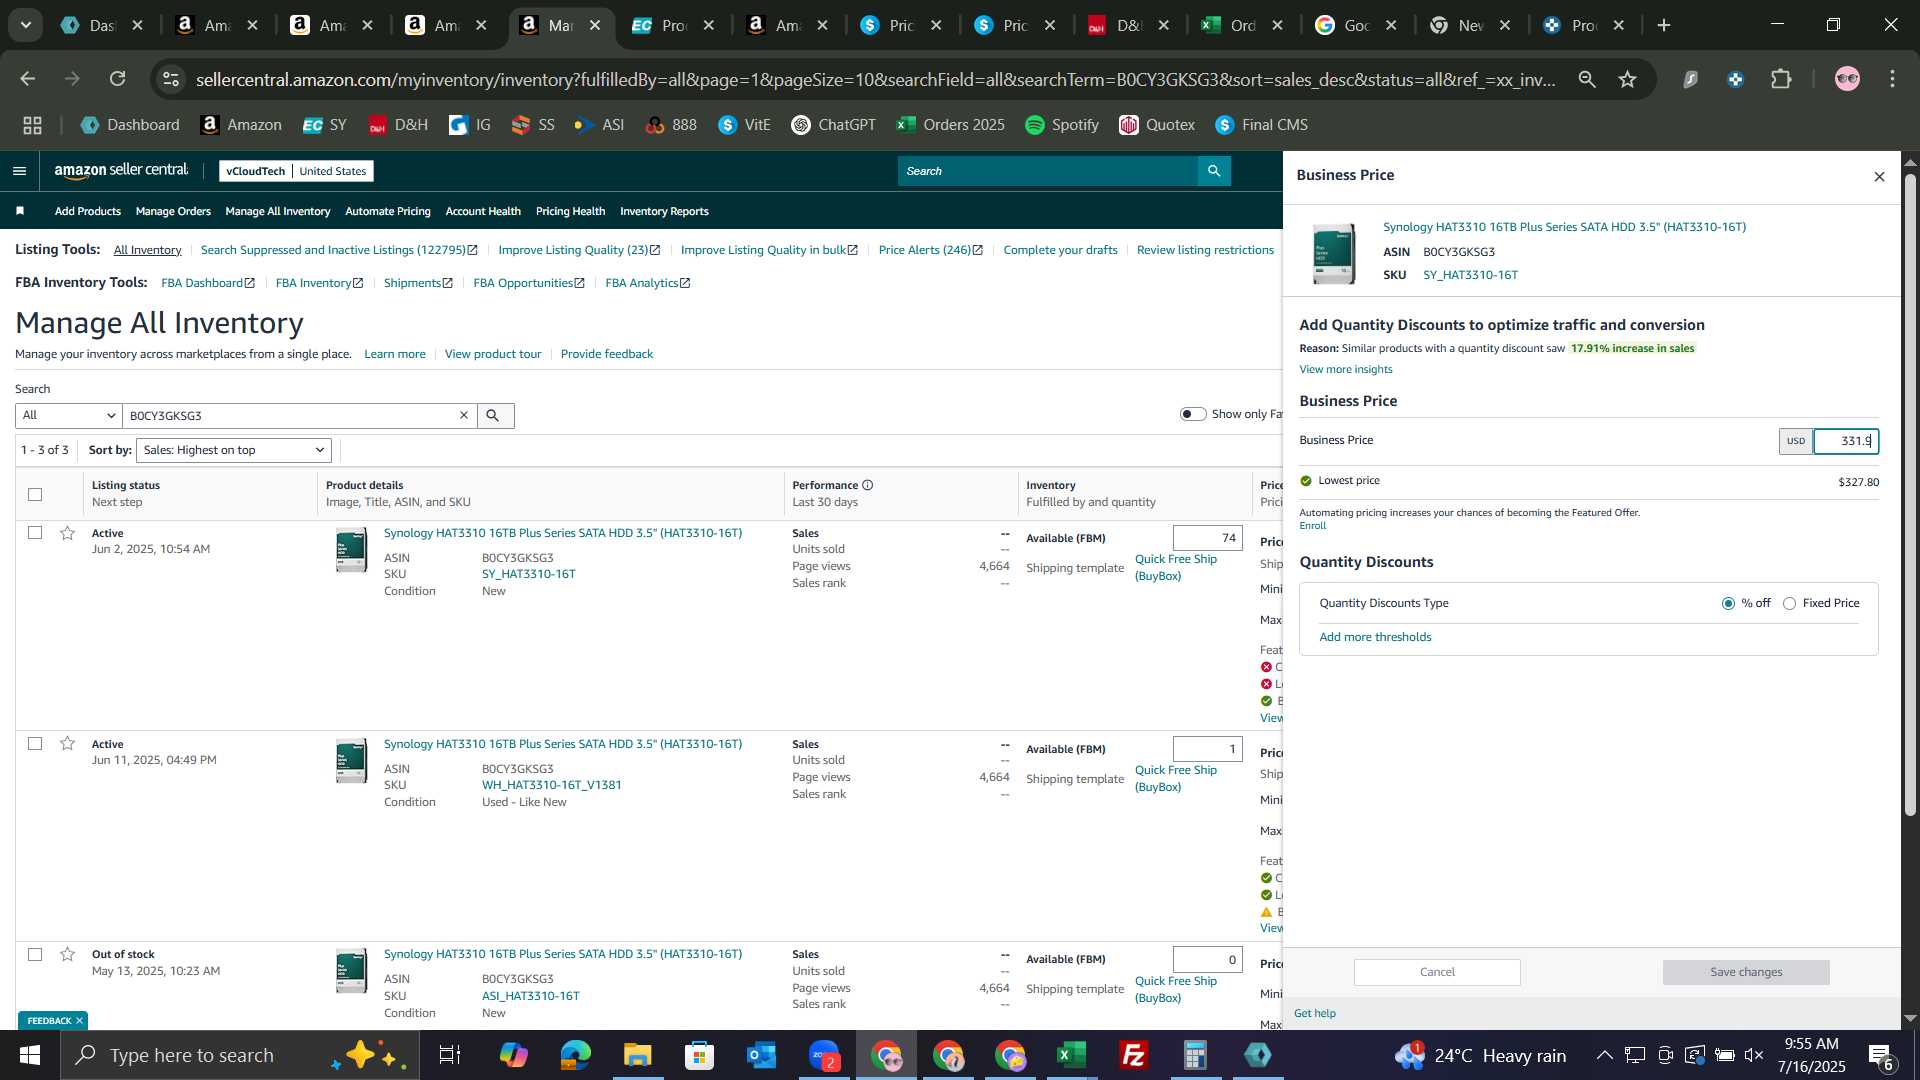Open the browser tab search dropdown
This screenshot has height=1080, width=1920.
[x=25, y=26]
